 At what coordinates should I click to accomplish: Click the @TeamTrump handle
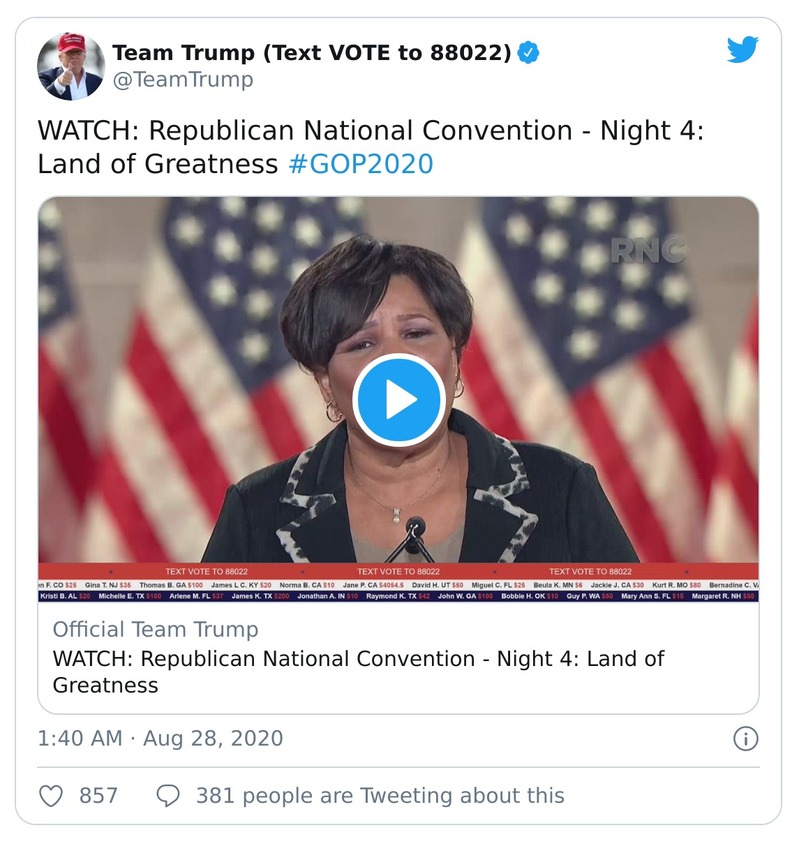coord(182,81)
